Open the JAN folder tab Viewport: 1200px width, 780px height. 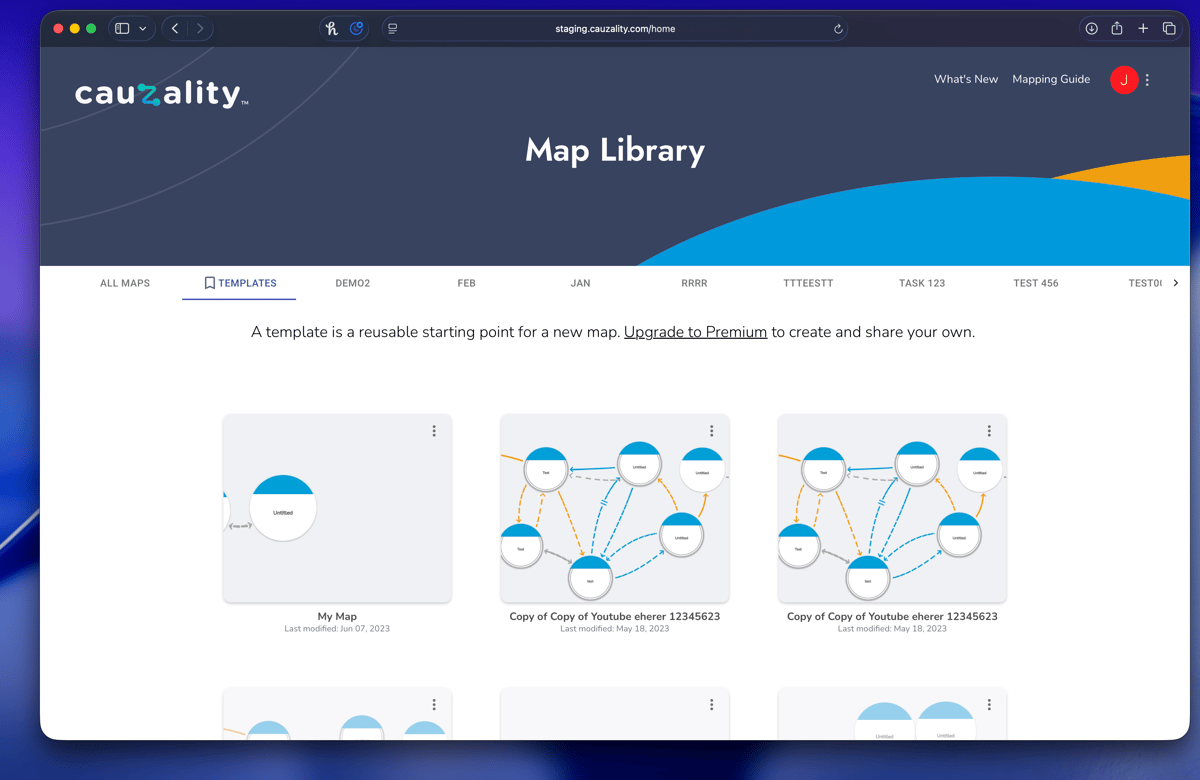(581, 283)
